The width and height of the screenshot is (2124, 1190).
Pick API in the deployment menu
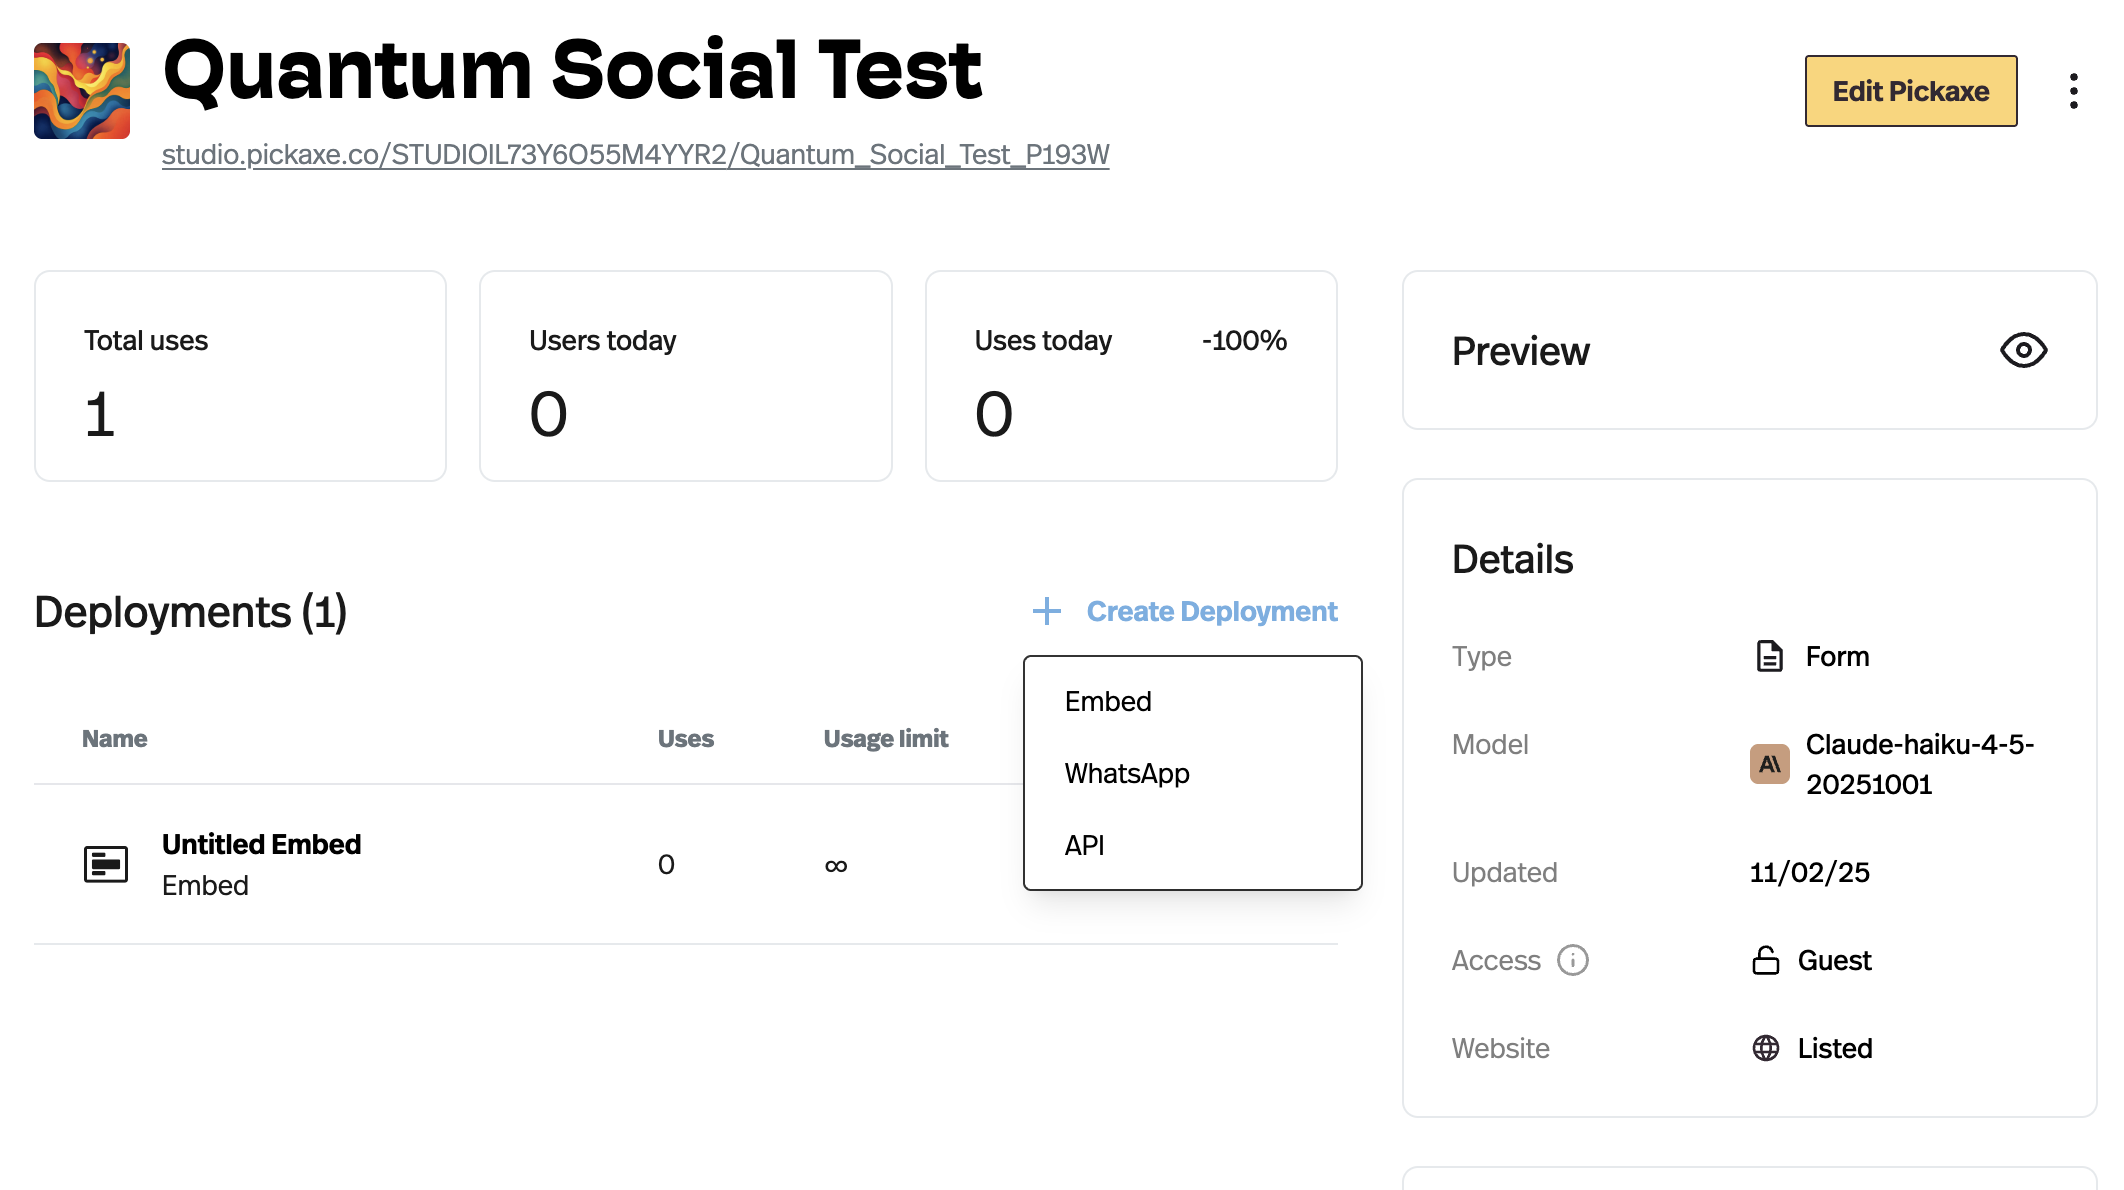[1084, 846]
